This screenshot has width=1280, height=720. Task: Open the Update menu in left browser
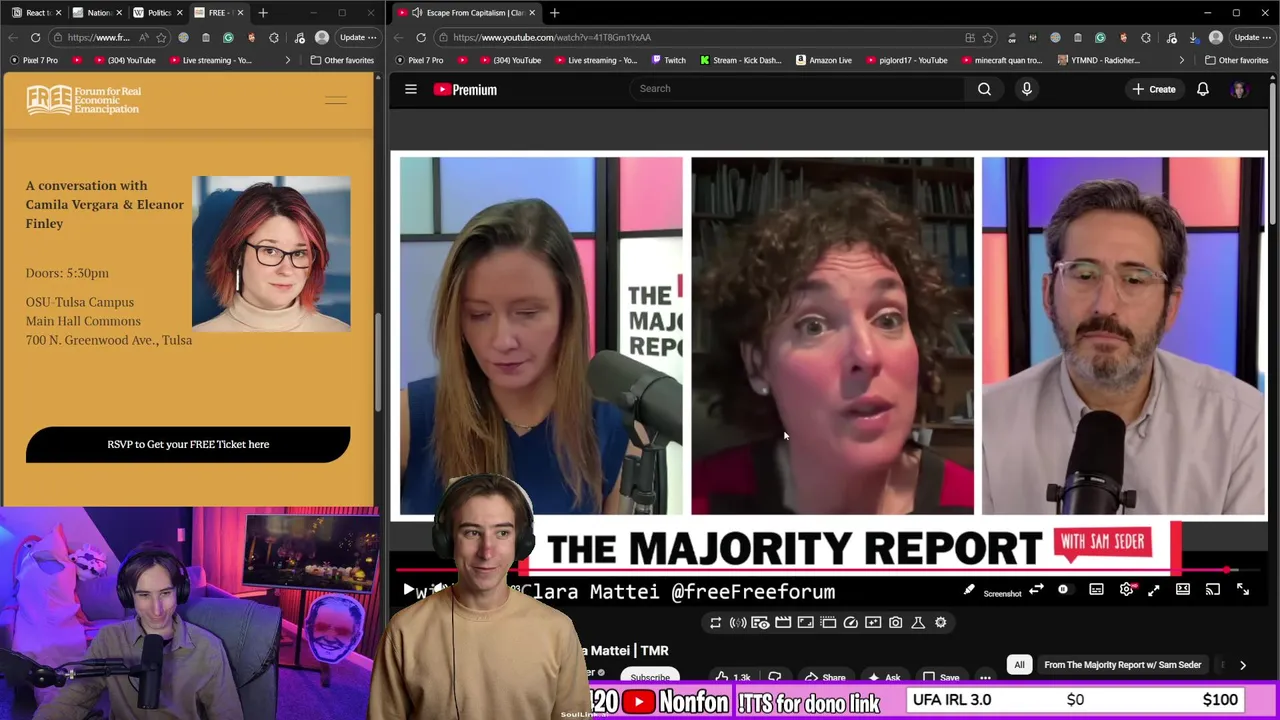(x=357, y=38)
